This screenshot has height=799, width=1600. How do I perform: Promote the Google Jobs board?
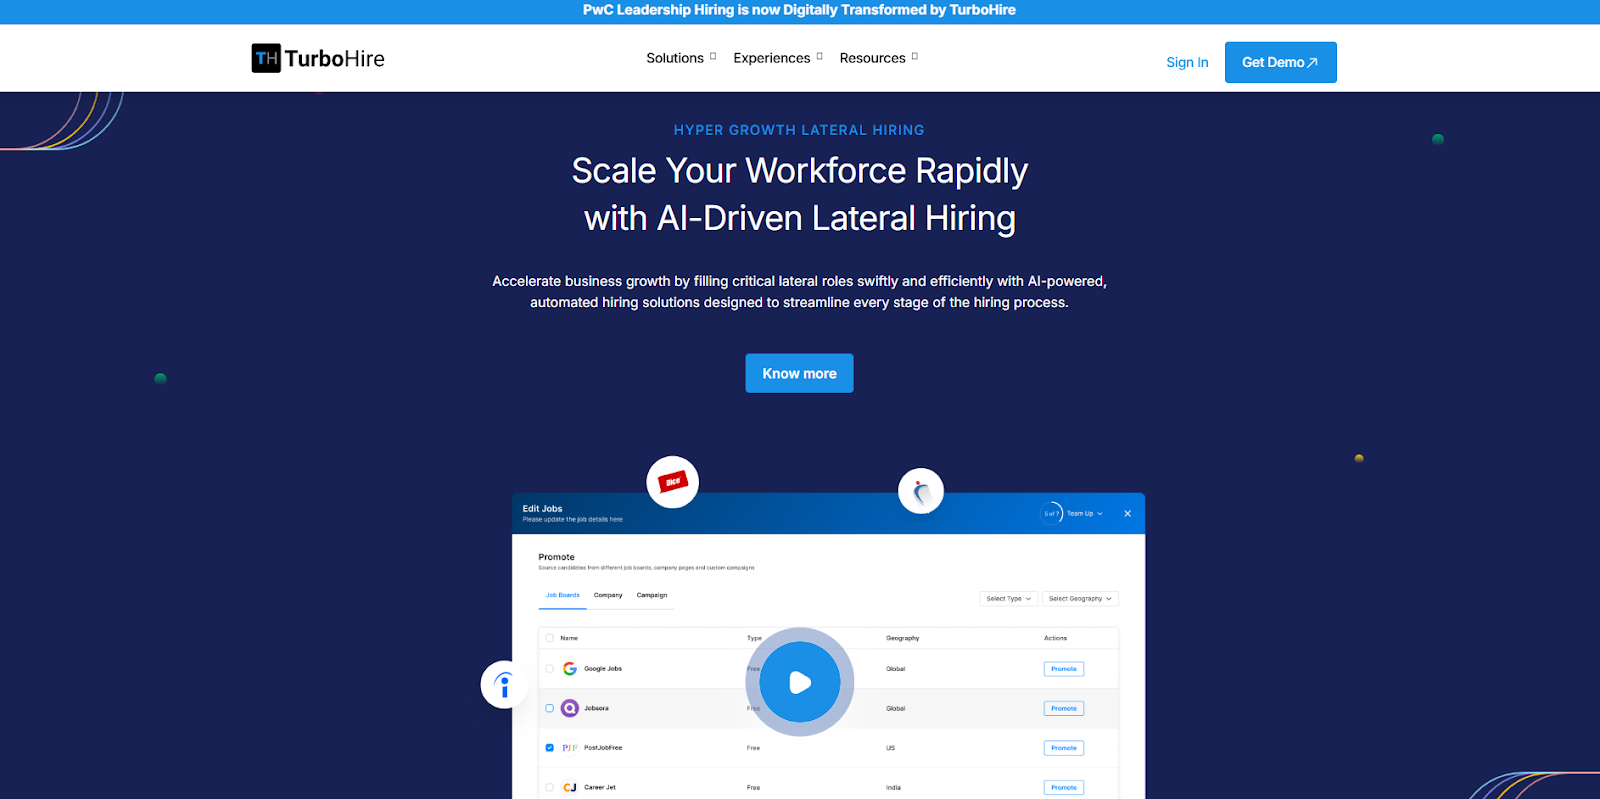point(1064,669)
